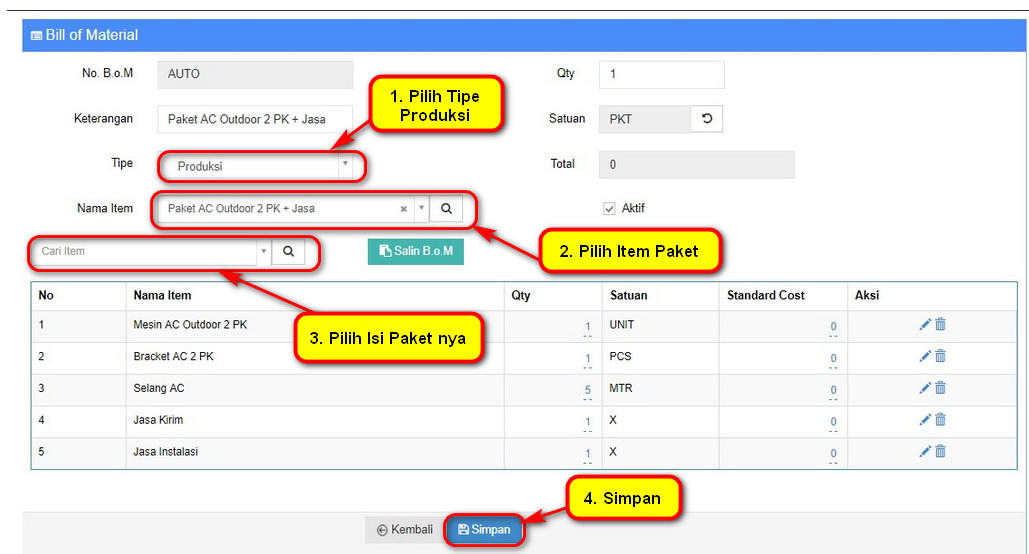Click pencil icon for Bracket AC 2 PK
Screen dimensions: 1029x554
tap(925, 356)
